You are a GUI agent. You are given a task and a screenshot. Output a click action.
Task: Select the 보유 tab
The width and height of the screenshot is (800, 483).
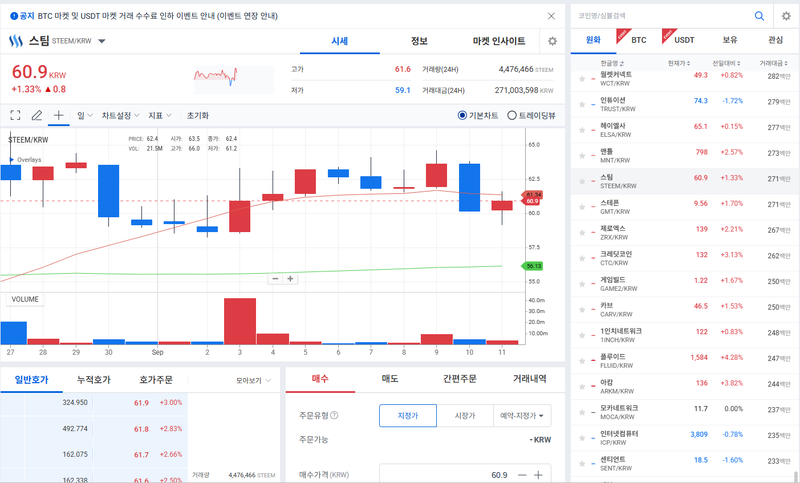click(730, 40)
